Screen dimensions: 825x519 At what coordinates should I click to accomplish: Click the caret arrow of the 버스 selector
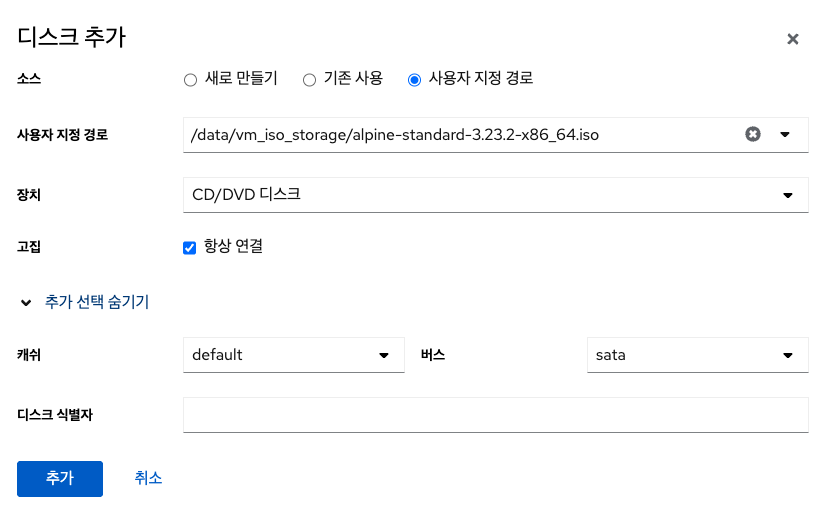click(788, 355)
